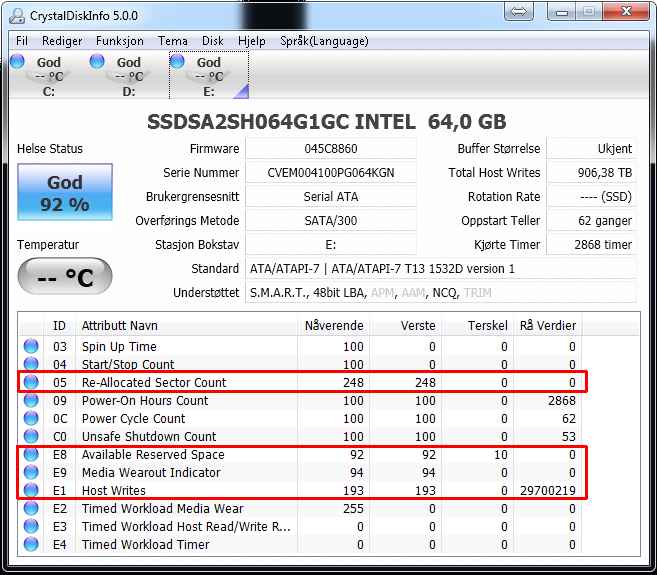Click the Rotation Rate value ---- (SSD)
This screenshot has width=657, height=575.
point(591,197)
